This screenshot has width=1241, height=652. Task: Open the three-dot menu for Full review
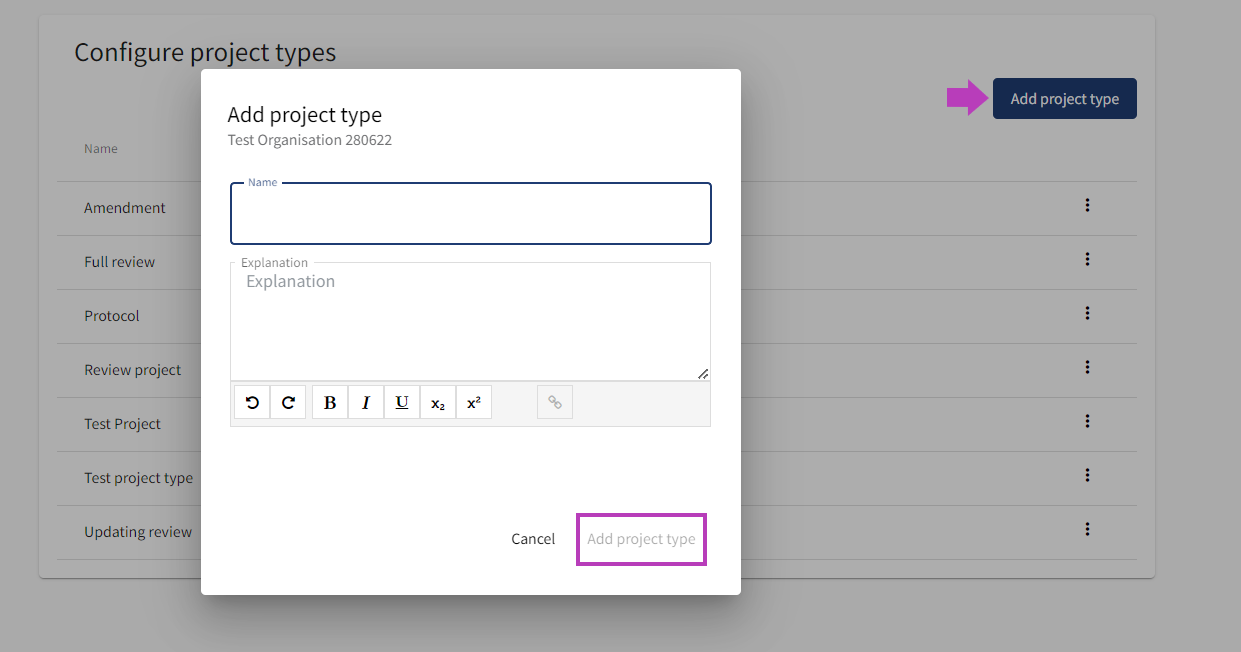click(x=1087, y=260)
